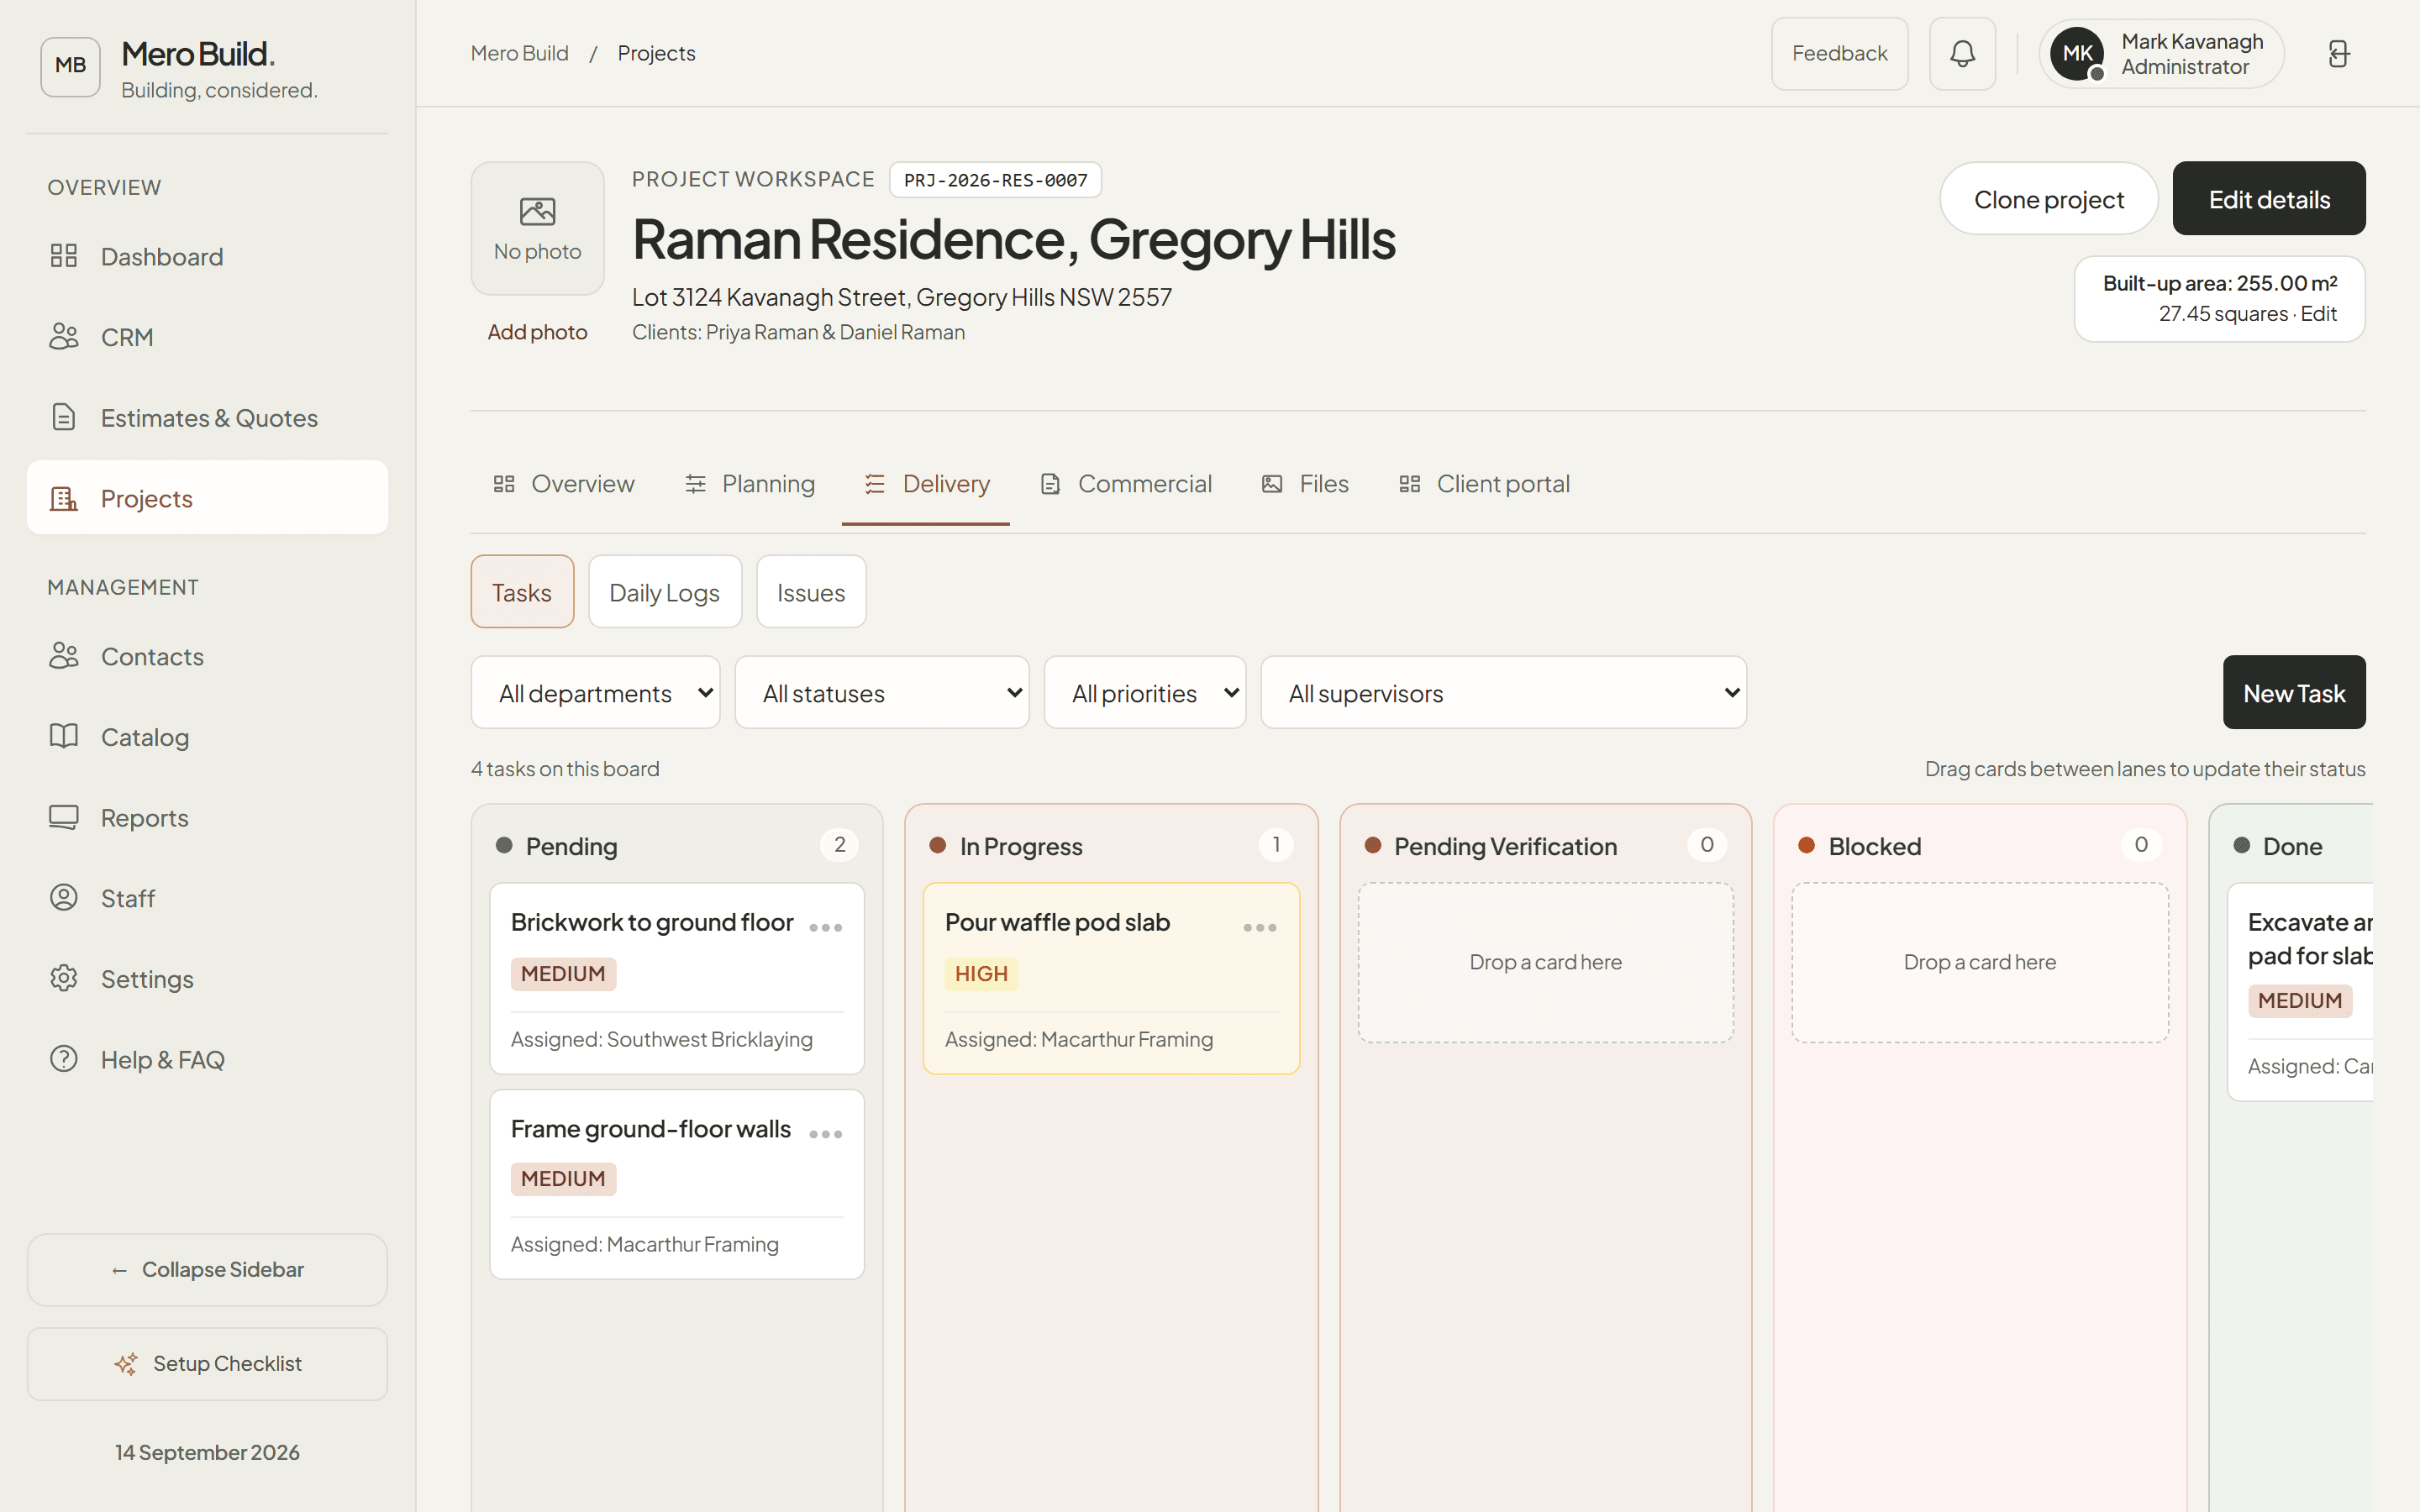Open options menu on Pour waffle pod slab card
This screenshot has height=1512, width=2420.
click(1259, 927)
